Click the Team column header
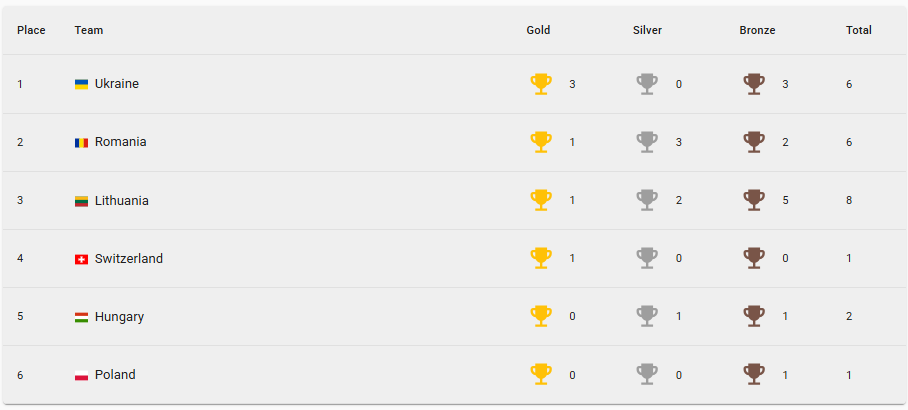The height and width of the screenshot is (410, 908). point(88,30)
